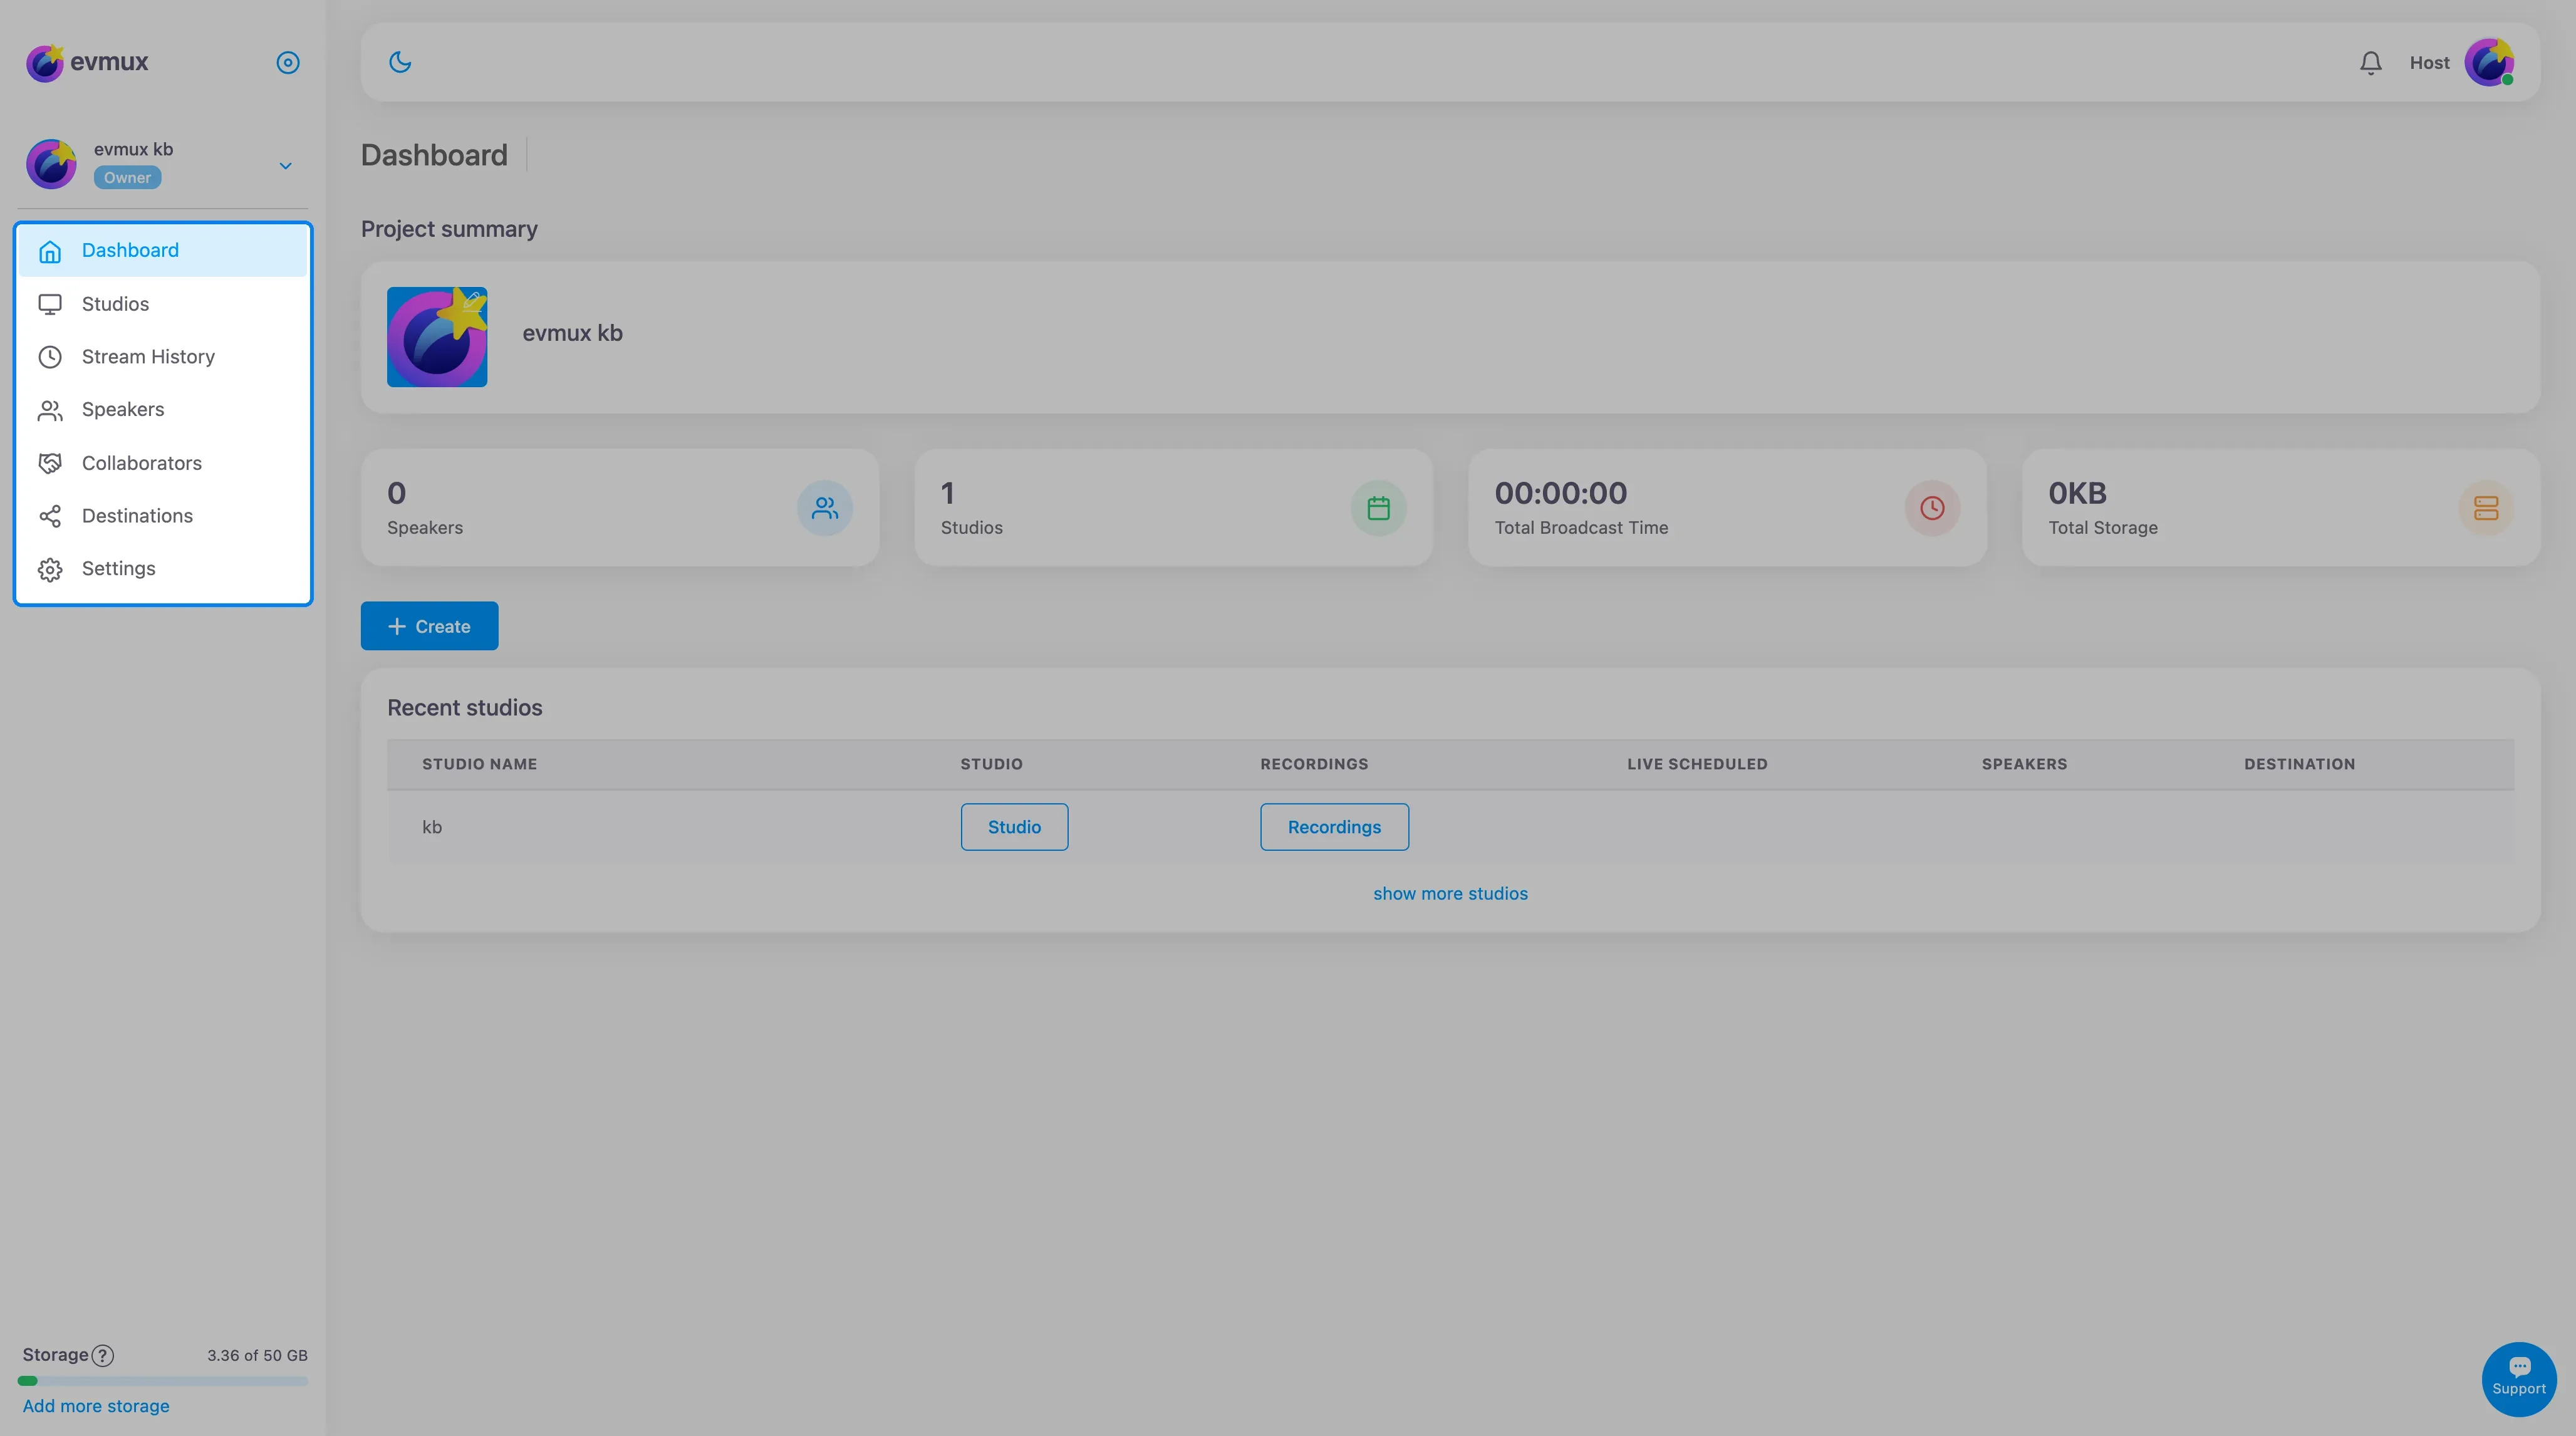Click the Destinations share icon
The width and height of the screenshot is (2576, 1436).
(50, 516)
